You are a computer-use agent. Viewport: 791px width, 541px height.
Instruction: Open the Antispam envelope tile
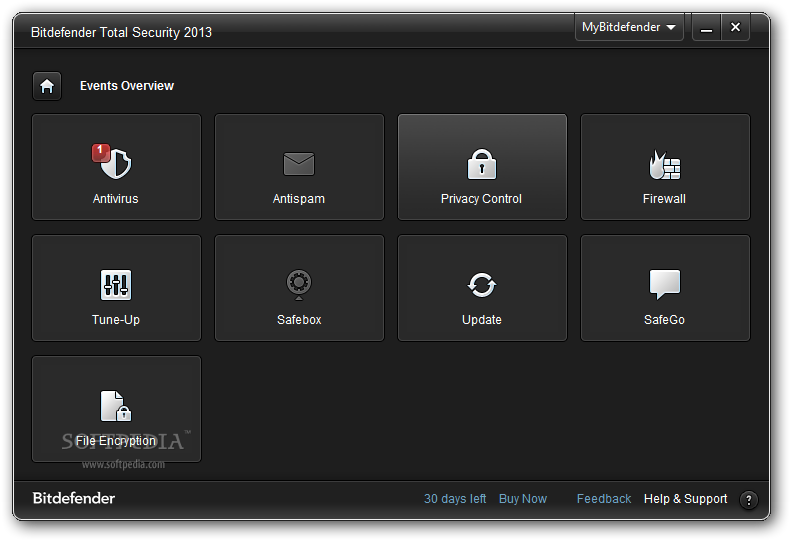click(299, 167)
